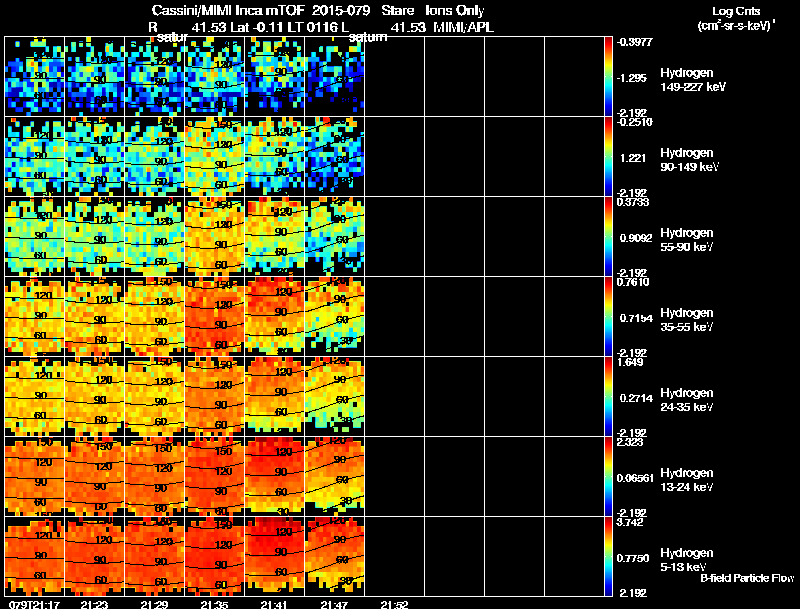Click the '-0.3977' color scale value
Screen dimensions: 800x609
[x=635, y=42]
